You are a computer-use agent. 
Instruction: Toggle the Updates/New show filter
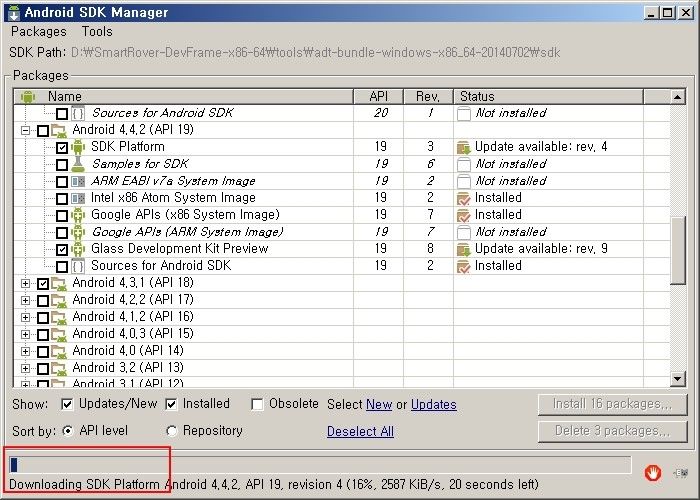[x=67, y=404]
